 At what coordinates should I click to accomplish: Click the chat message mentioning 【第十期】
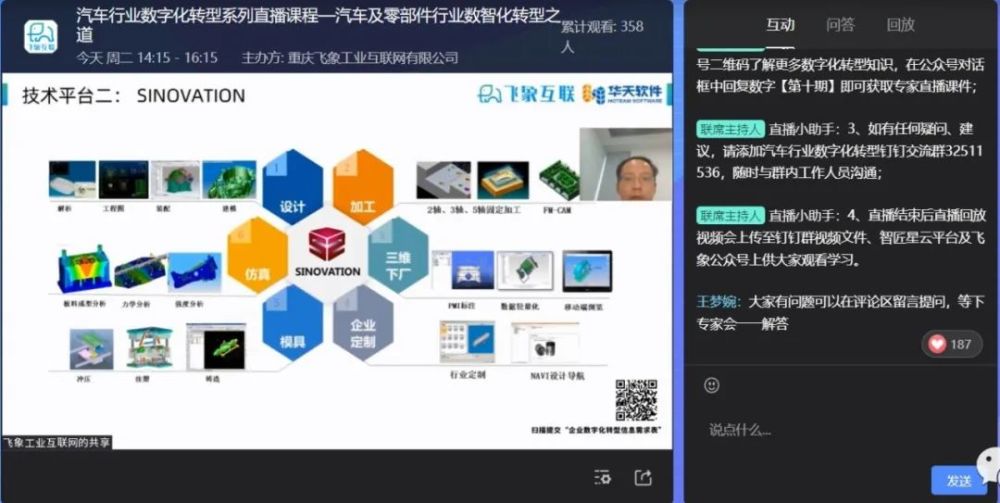pos(839,75)
